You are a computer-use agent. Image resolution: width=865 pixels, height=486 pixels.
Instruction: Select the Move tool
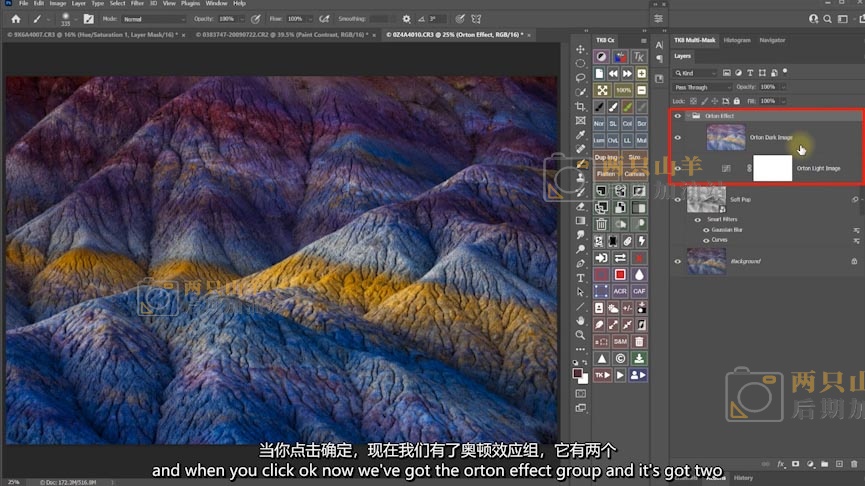[x=580, y=49]
